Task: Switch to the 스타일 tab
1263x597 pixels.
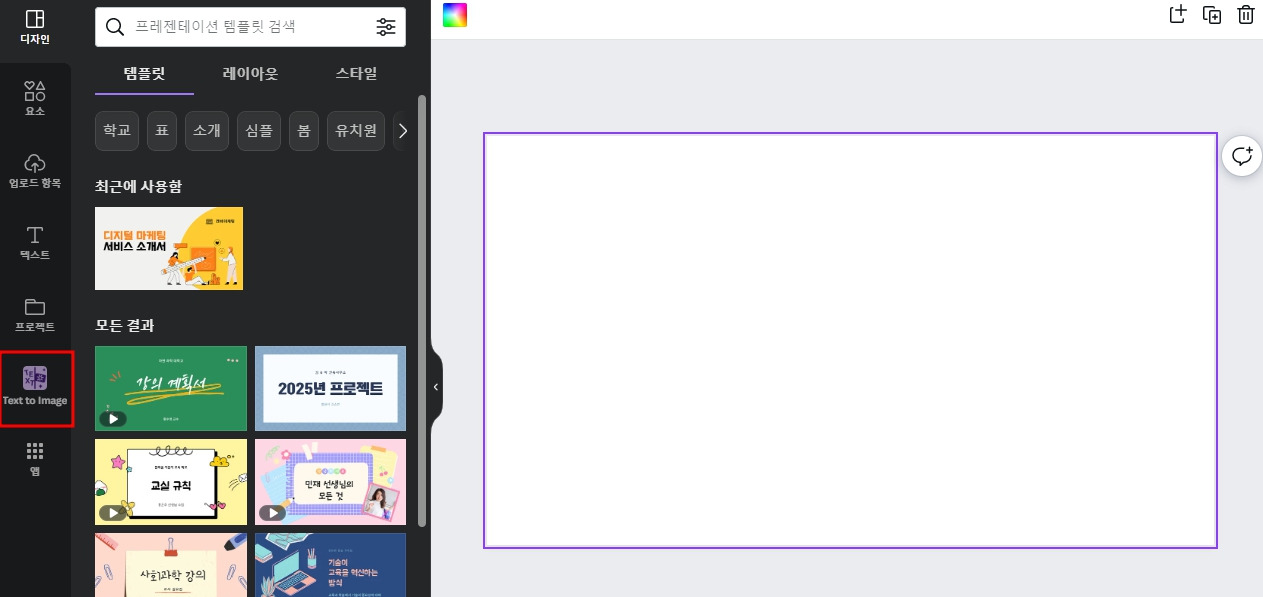Action: click(x=356, y=73)
